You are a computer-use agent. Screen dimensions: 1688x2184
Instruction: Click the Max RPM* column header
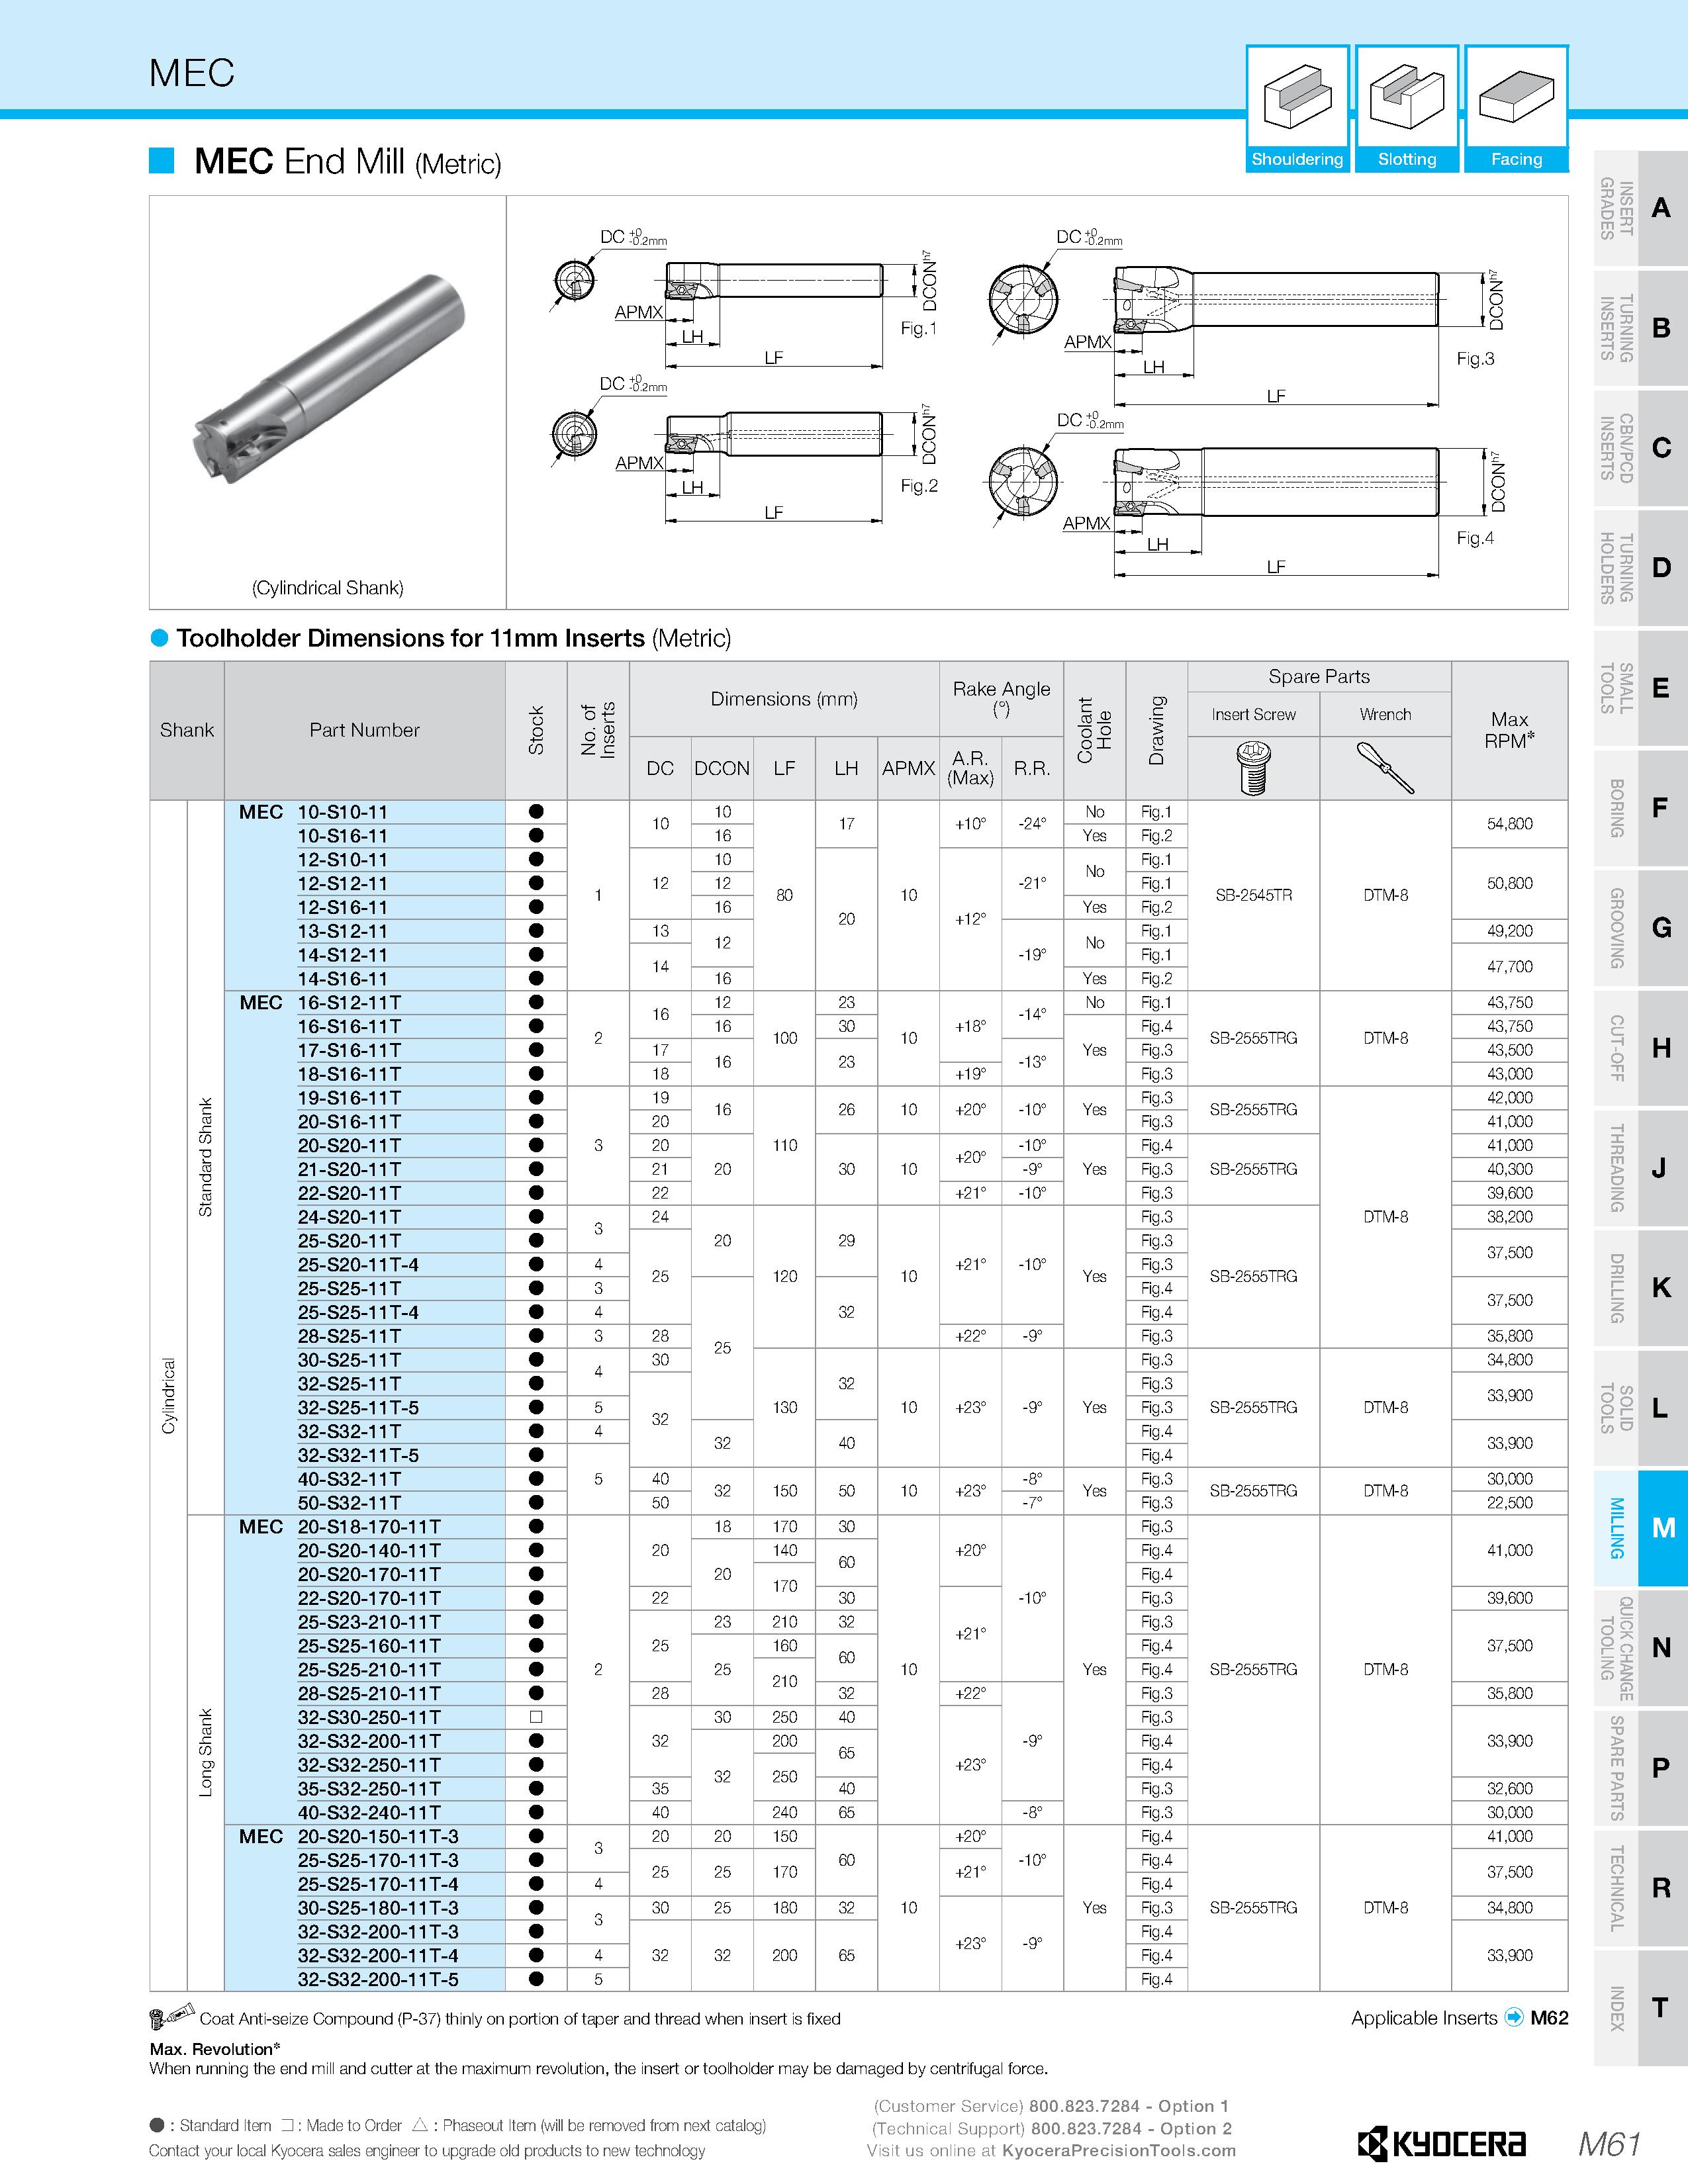coord(1509,730)
